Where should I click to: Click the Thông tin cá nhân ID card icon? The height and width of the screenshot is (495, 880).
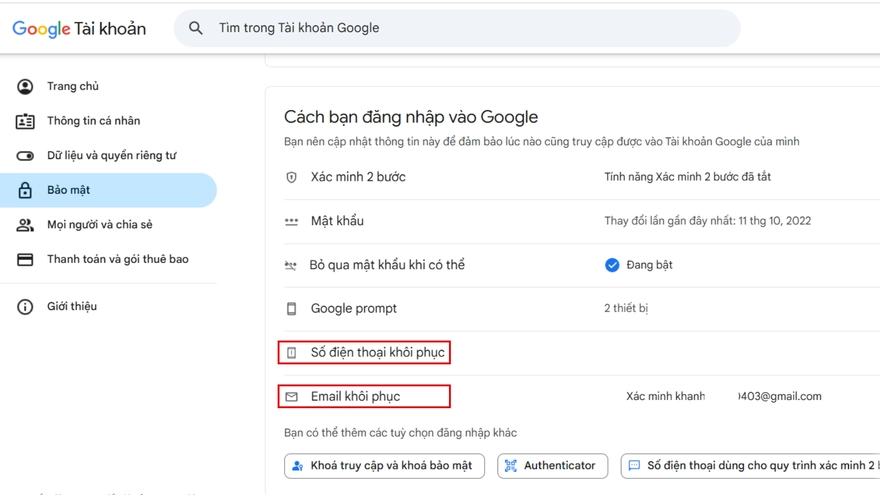click(x=25, y=121)
